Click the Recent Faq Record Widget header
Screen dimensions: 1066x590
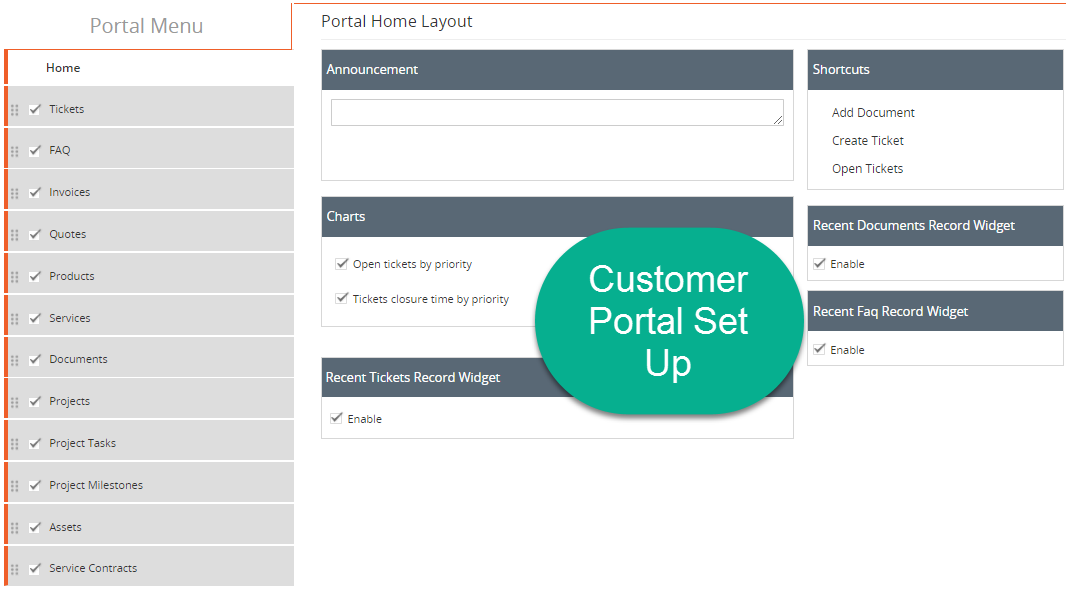[935, 311]
